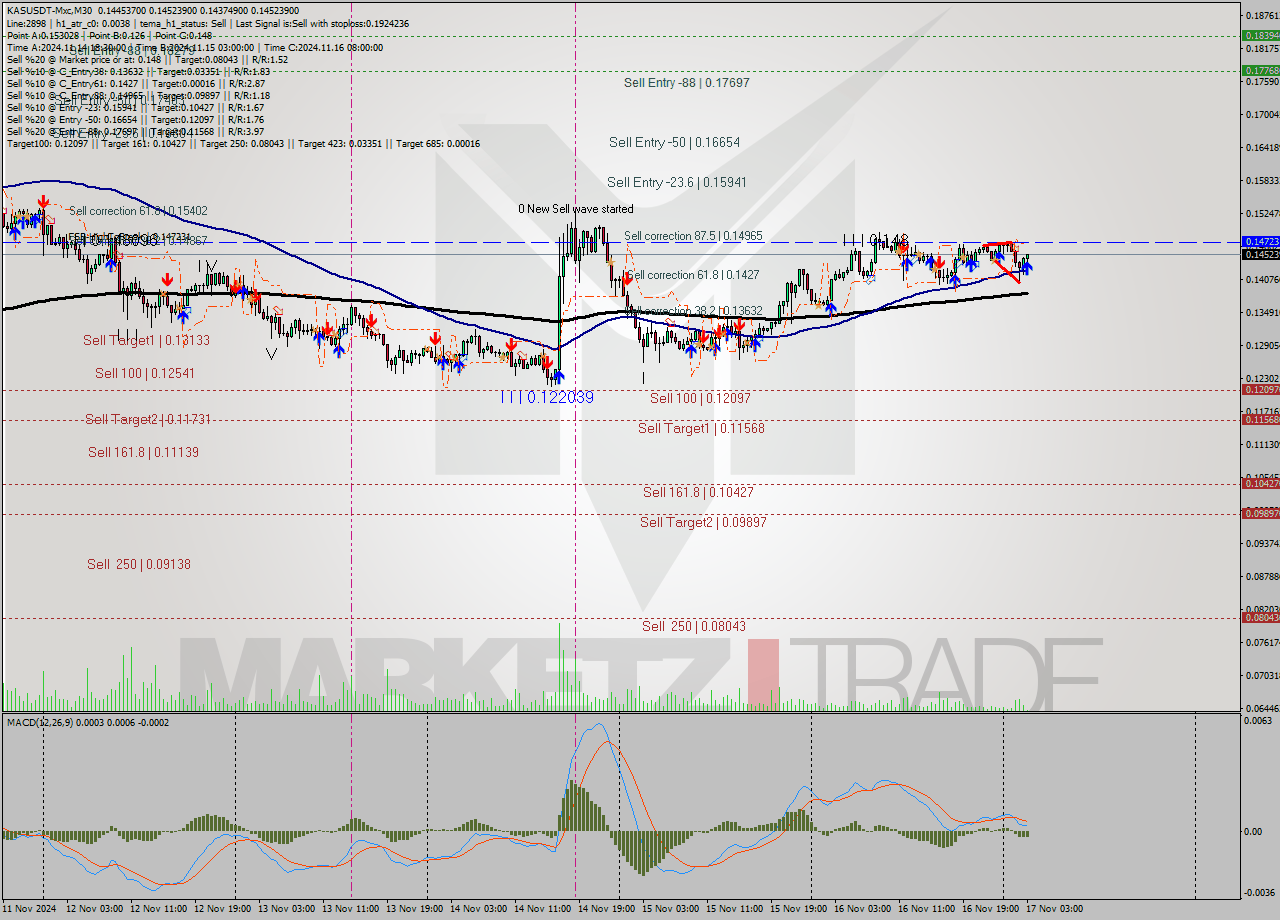Click 'Sell correction 87.5 | 0.14965' label

click(x=693, y=236)
